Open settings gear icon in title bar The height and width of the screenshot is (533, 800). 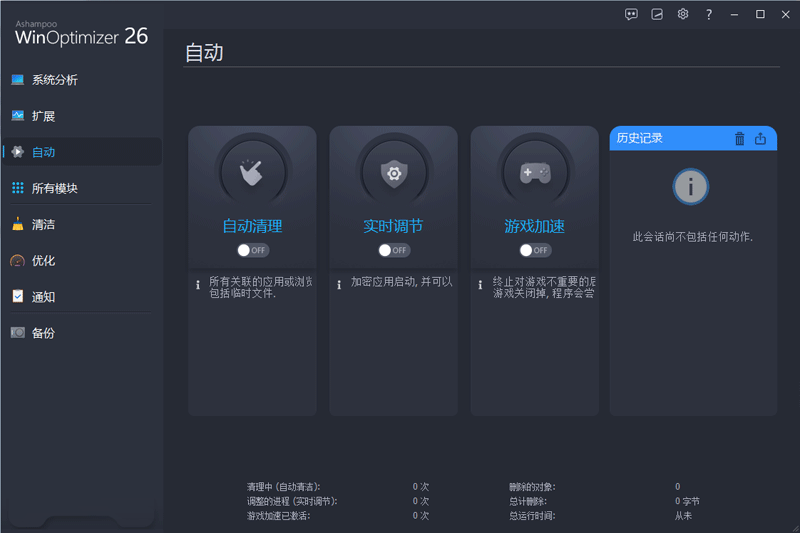(x=683, y=14)
